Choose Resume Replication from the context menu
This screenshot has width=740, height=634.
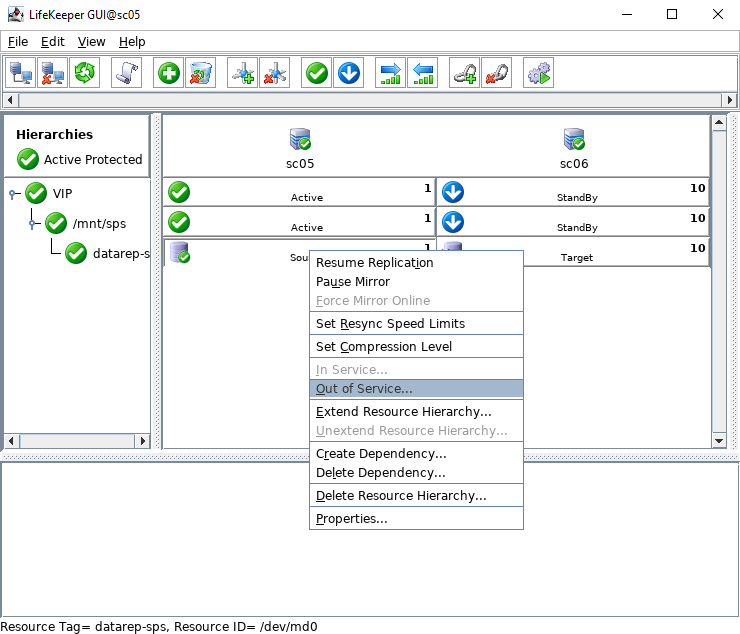[416, 262]
